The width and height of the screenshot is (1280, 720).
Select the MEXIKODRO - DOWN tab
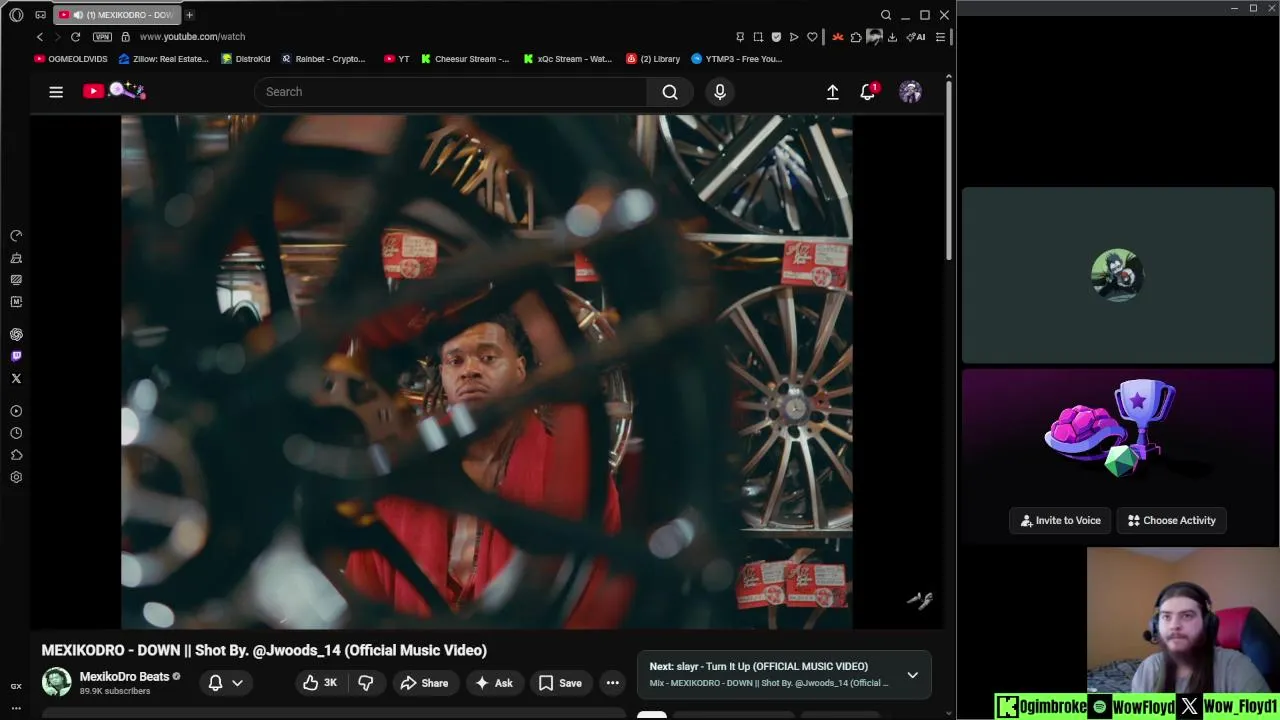pos(115,15)
